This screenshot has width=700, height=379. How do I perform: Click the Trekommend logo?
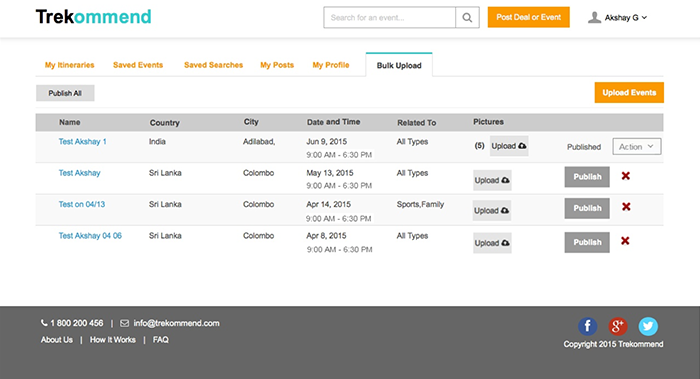(93, 17)
